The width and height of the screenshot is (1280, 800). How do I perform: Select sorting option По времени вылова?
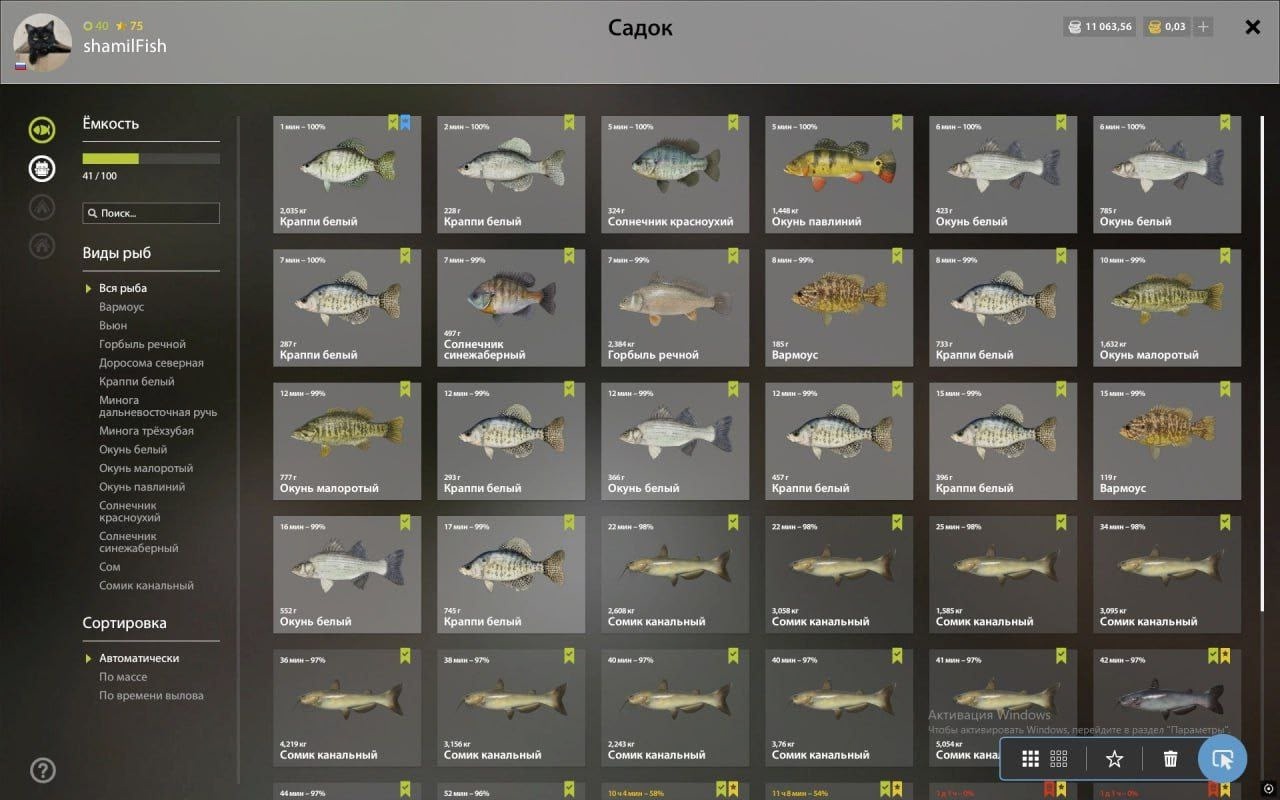point(151,695)
